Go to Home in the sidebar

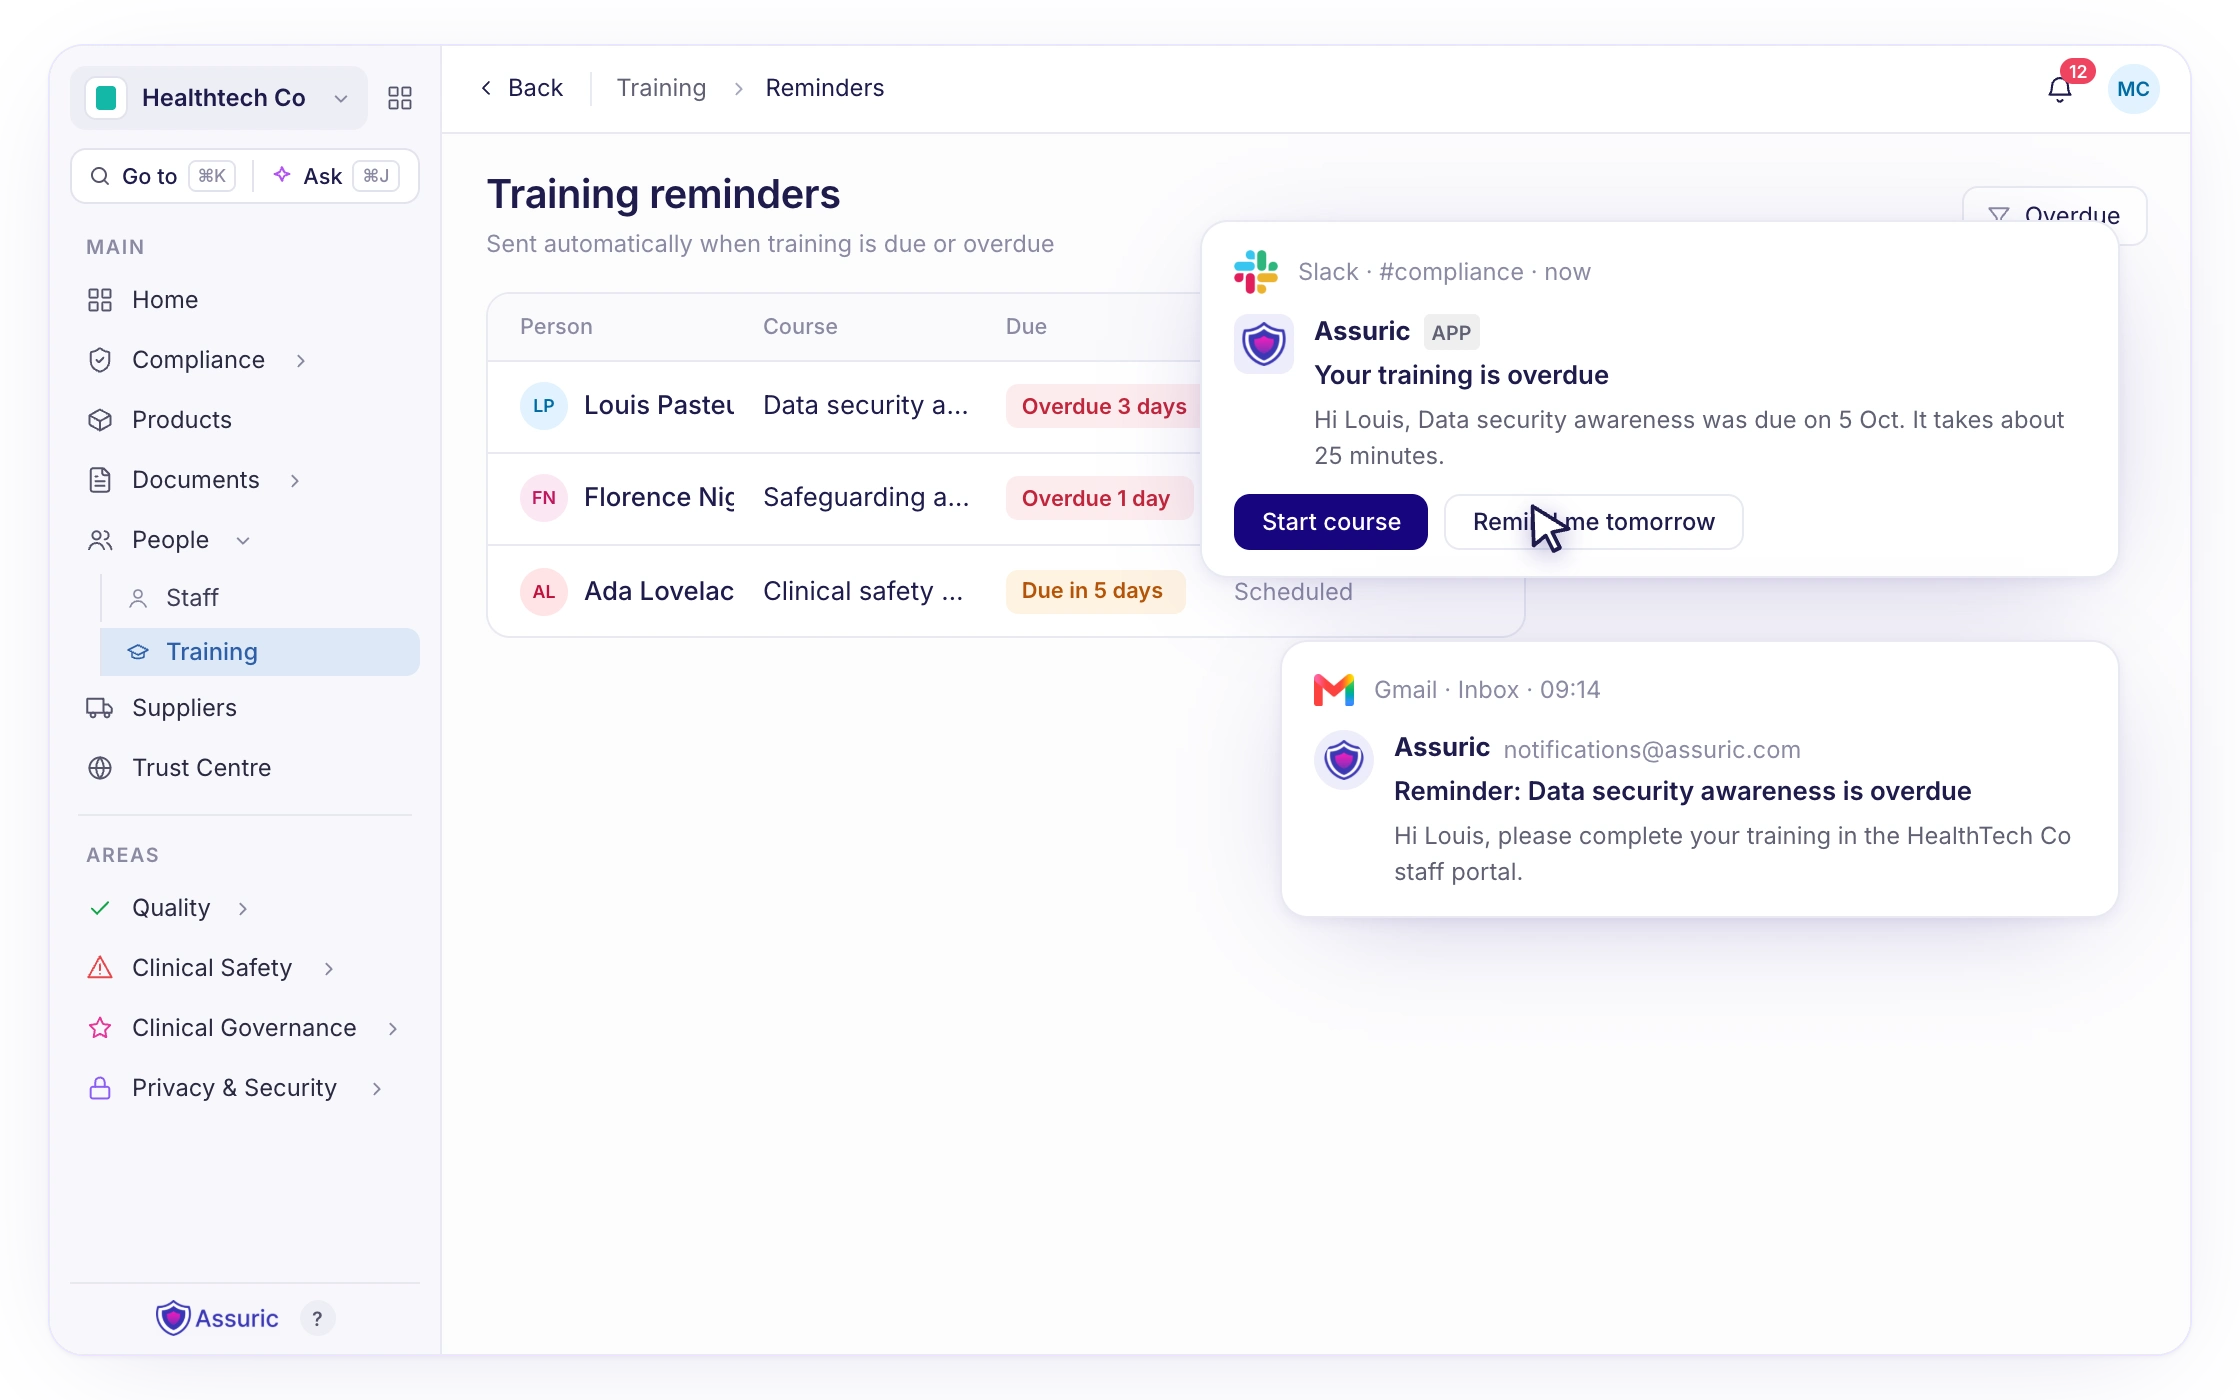[245, 300]
